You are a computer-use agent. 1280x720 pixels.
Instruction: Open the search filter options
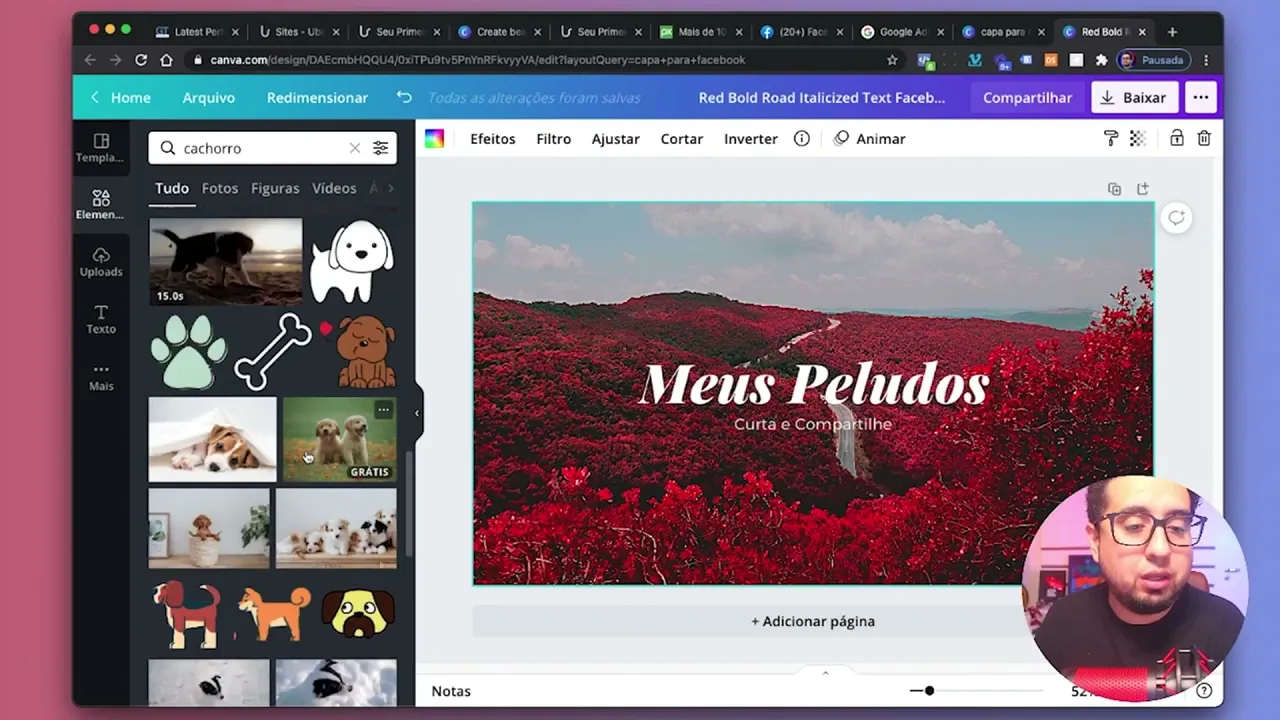tap(381, 148)
